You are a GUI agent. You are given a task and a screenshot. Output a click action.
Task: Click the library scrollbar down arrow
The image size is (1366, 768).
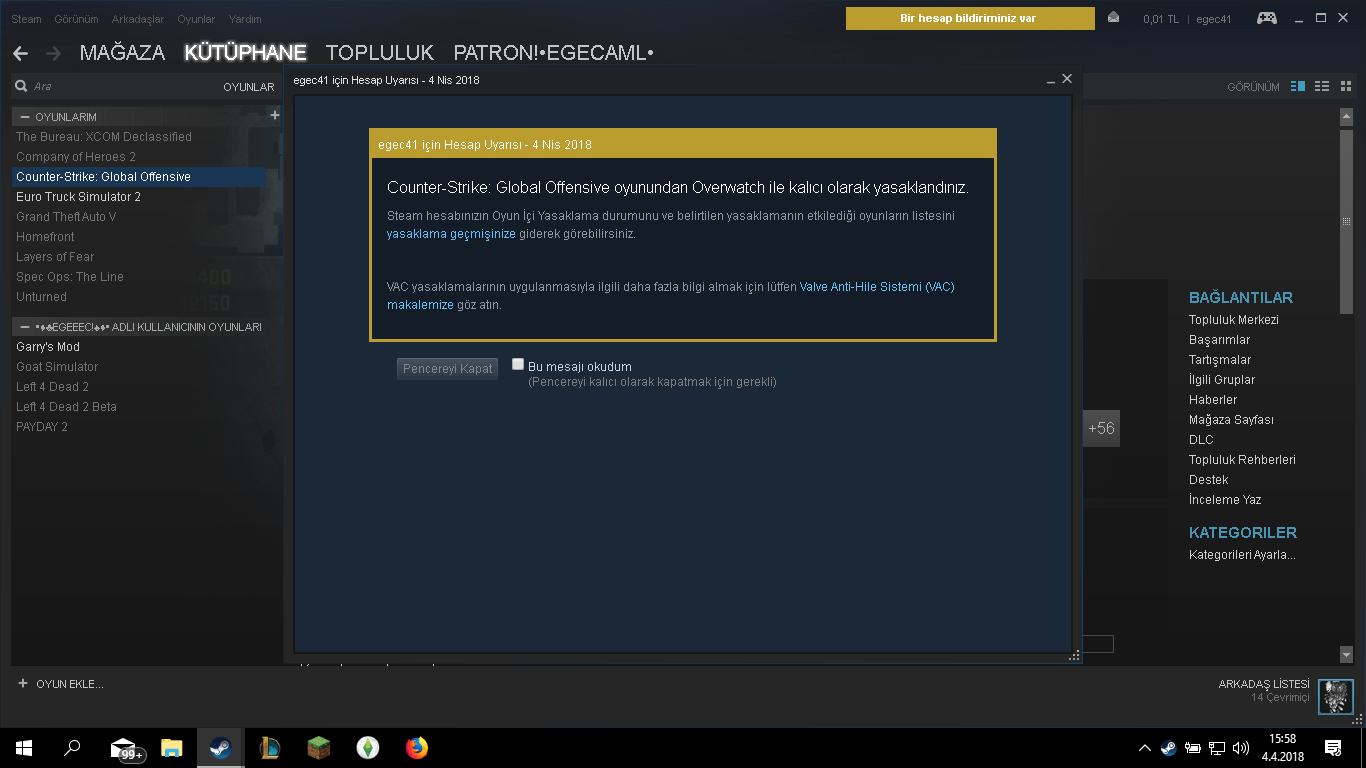click(x=1346, y=654)
